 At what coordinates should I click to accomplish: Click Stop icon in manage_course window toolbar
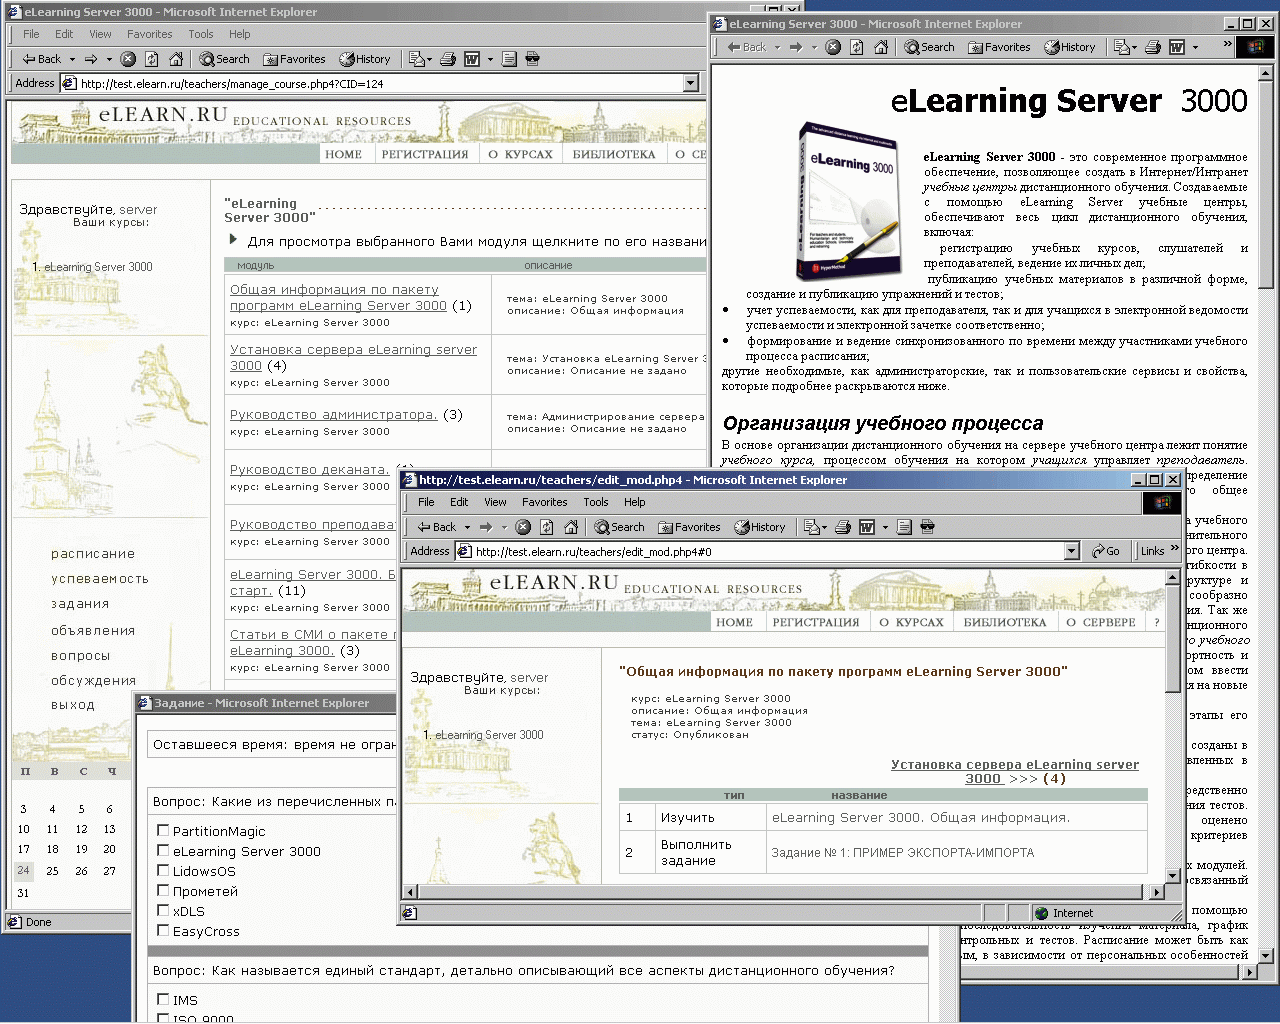[128, 59]
